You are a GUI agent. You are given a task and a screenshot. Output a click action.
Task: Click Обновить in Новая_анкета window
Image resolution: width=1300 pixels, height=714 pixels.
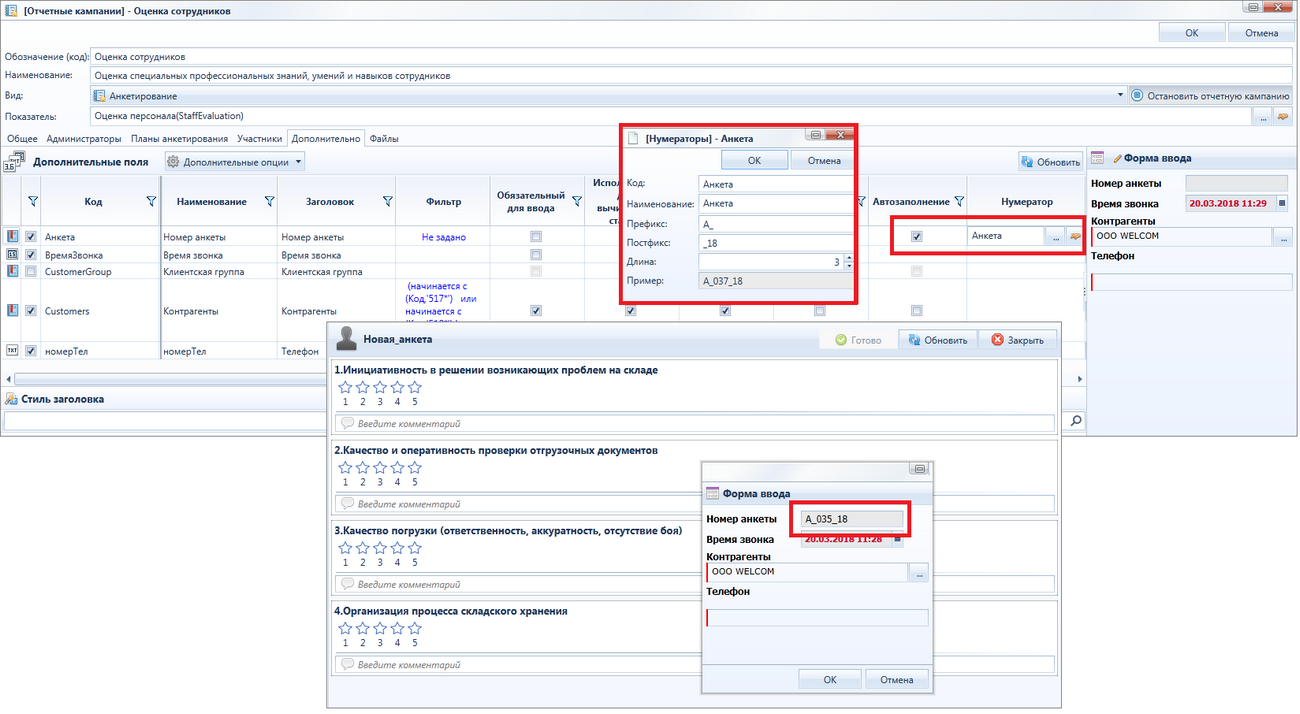tap(937, 340)
